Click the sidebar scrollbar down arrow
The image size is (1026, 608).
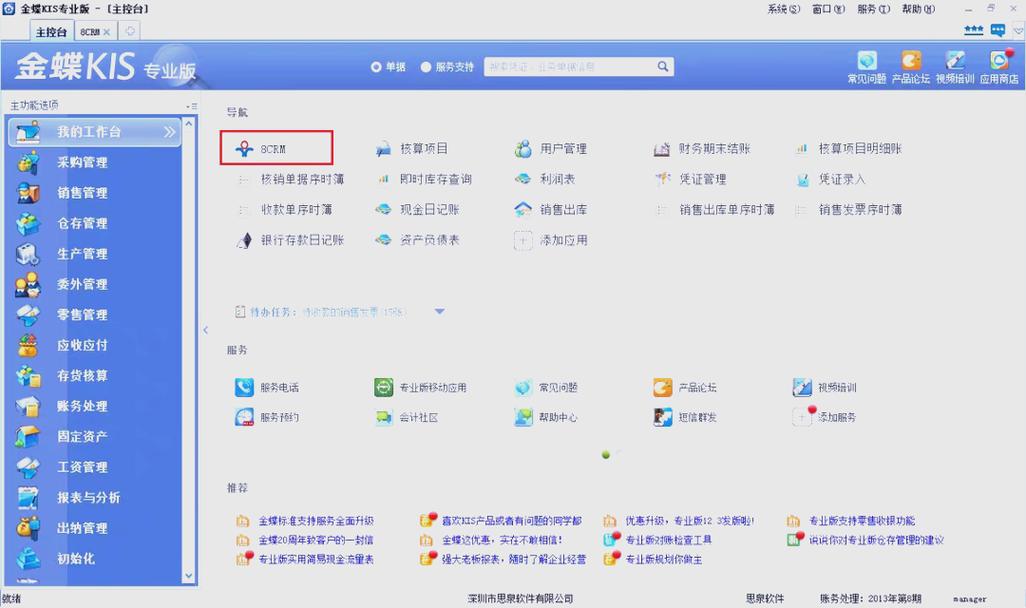click(x=188, y=576)
